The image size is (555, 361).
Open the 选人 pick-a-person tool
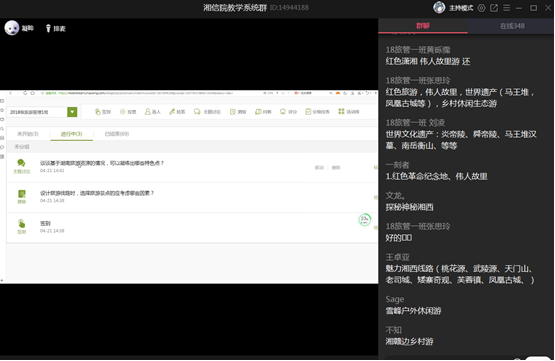point(153,112)
